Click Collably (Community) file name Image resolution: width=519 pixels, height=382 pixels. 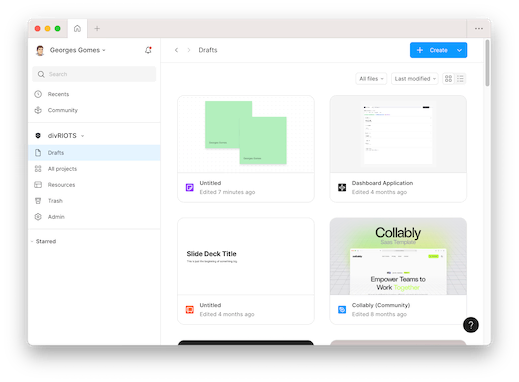(x=381, y=305)
